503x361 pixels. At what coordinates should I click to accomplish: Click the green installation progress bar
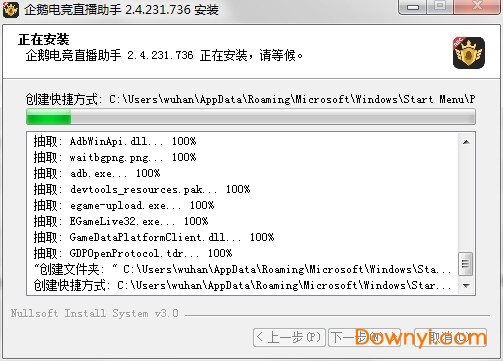[x=251, y=117]
